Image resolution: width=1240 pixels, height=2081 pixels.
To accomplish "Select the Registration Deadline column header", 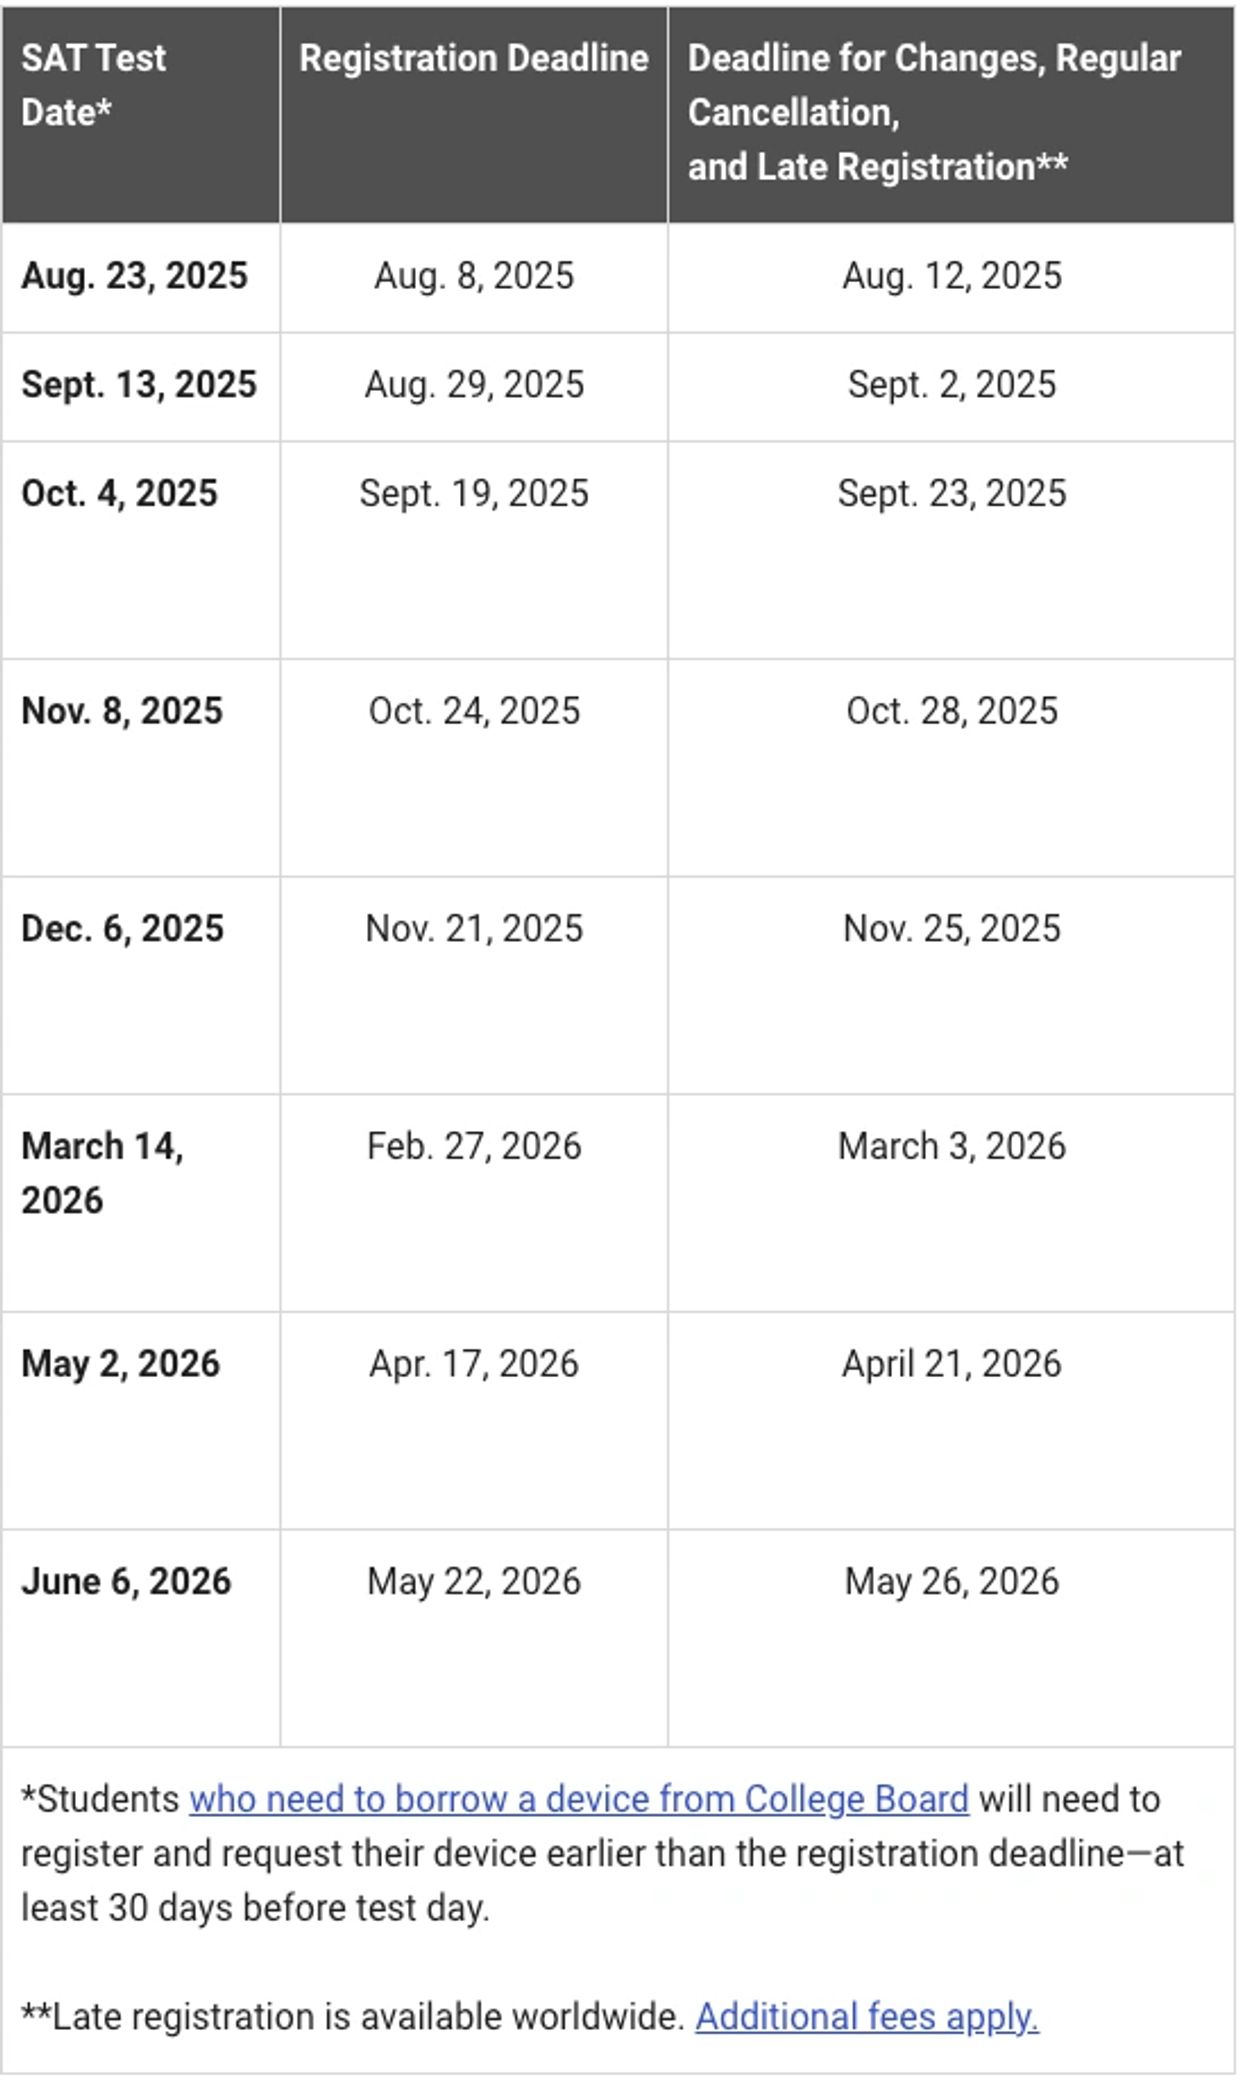I will click(474, 58).
